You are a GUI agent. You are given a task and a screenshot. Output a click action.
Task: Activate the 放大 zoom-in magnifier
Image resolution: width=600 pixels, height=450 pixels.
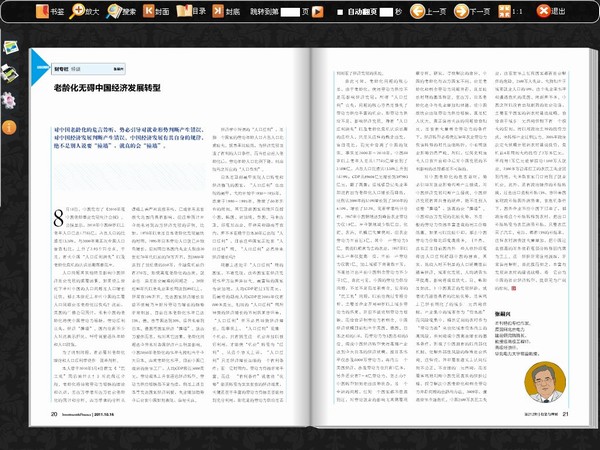tap(84, 11)
